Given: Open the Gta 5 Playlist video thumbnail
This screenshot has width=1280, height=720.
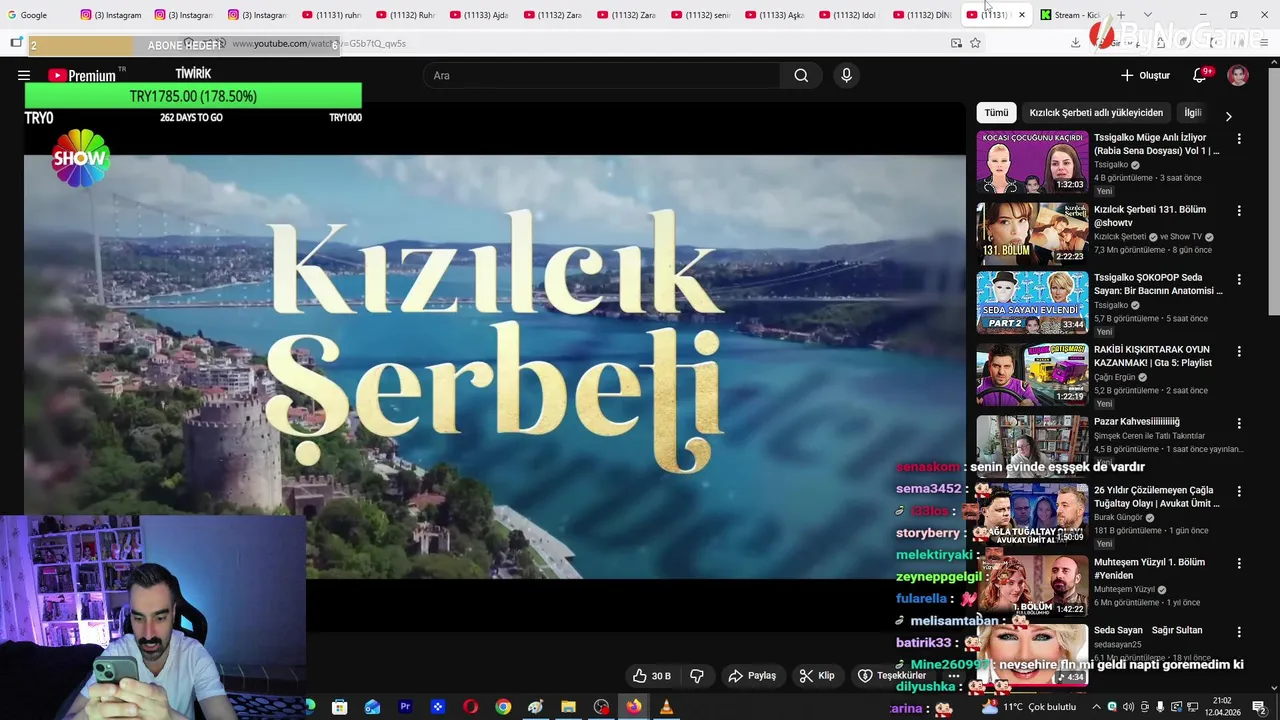Looking at the screenshot, I should [1032, 374].
